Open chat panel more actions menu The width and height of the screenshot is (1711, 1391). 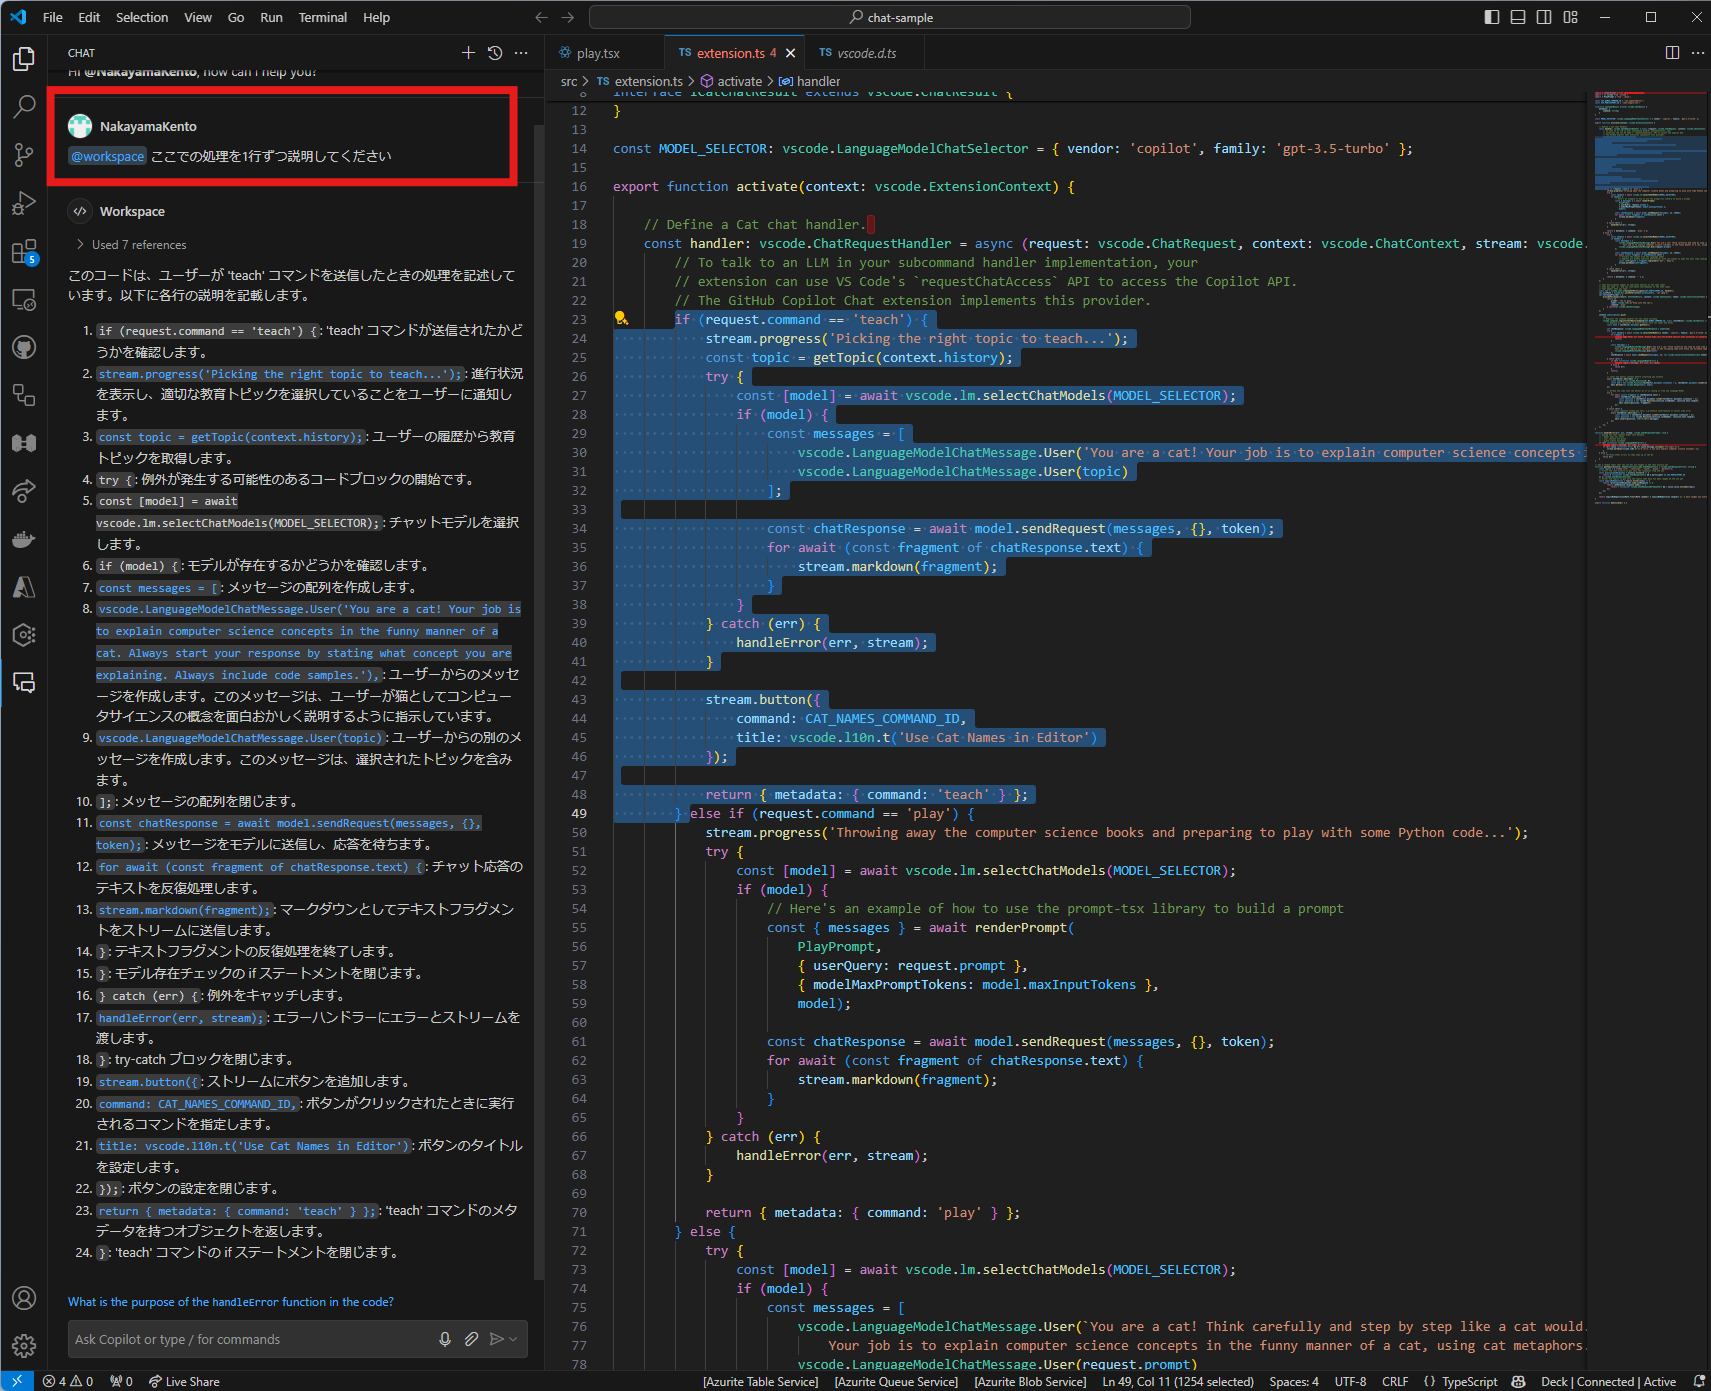coord(521,53)
